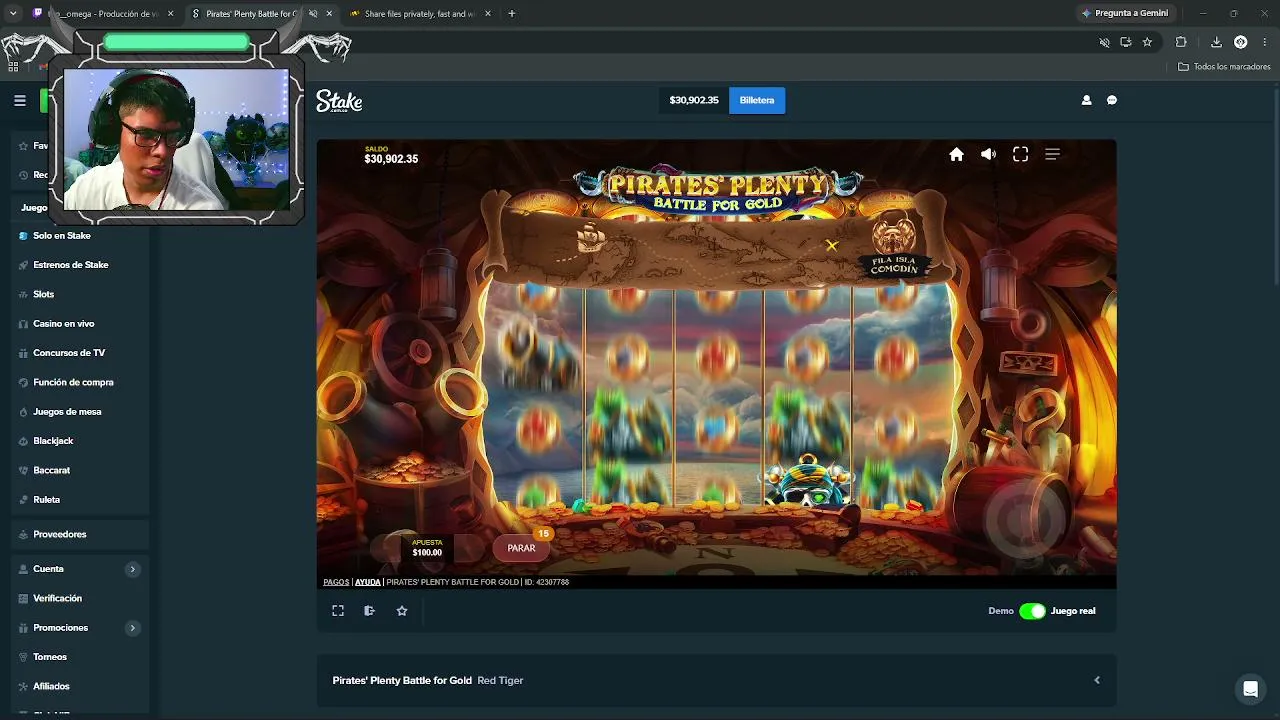Click the muted-site icon in address bar

pos(1104,42)
